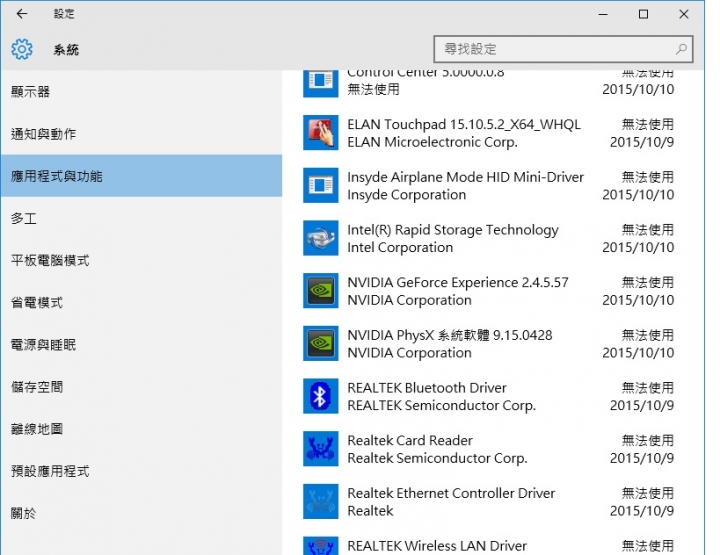Select the Insyde Airplane Mode driver icon

tap(321, 185)
